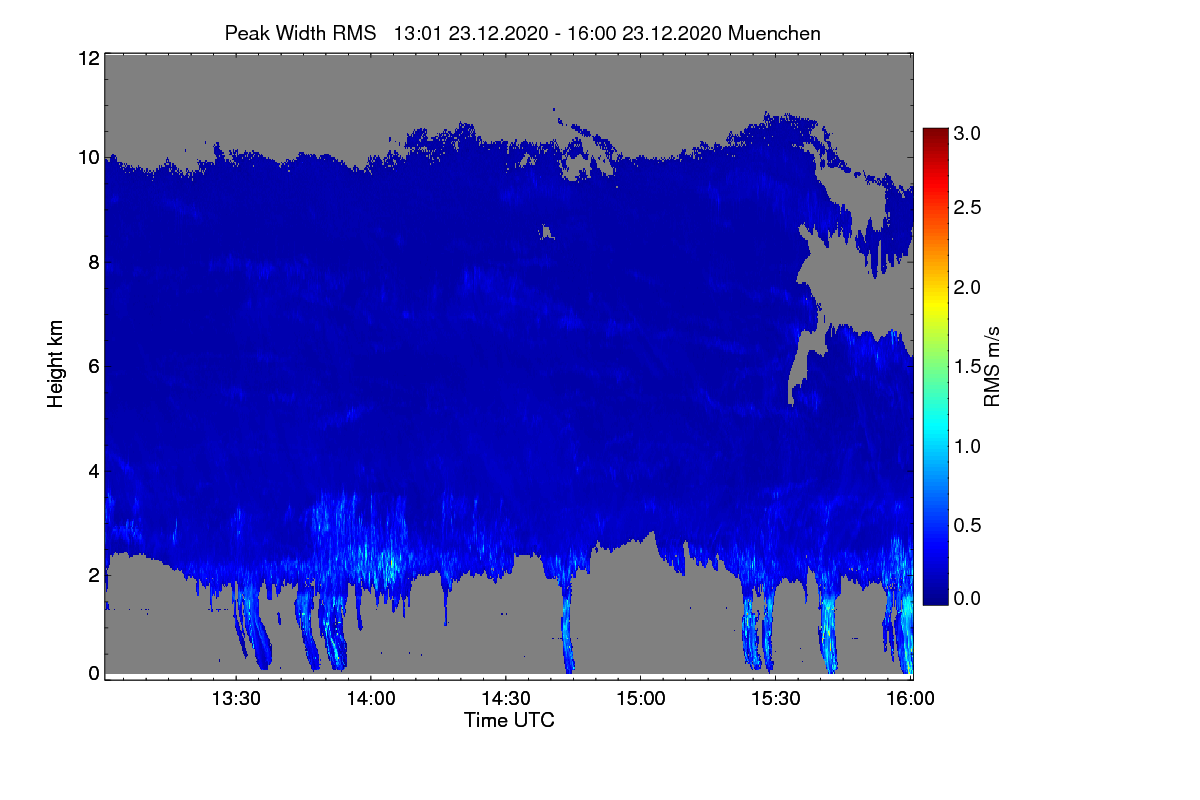
Task: Click the 15:00 time tick label
Action: click(x=641, y=699)
